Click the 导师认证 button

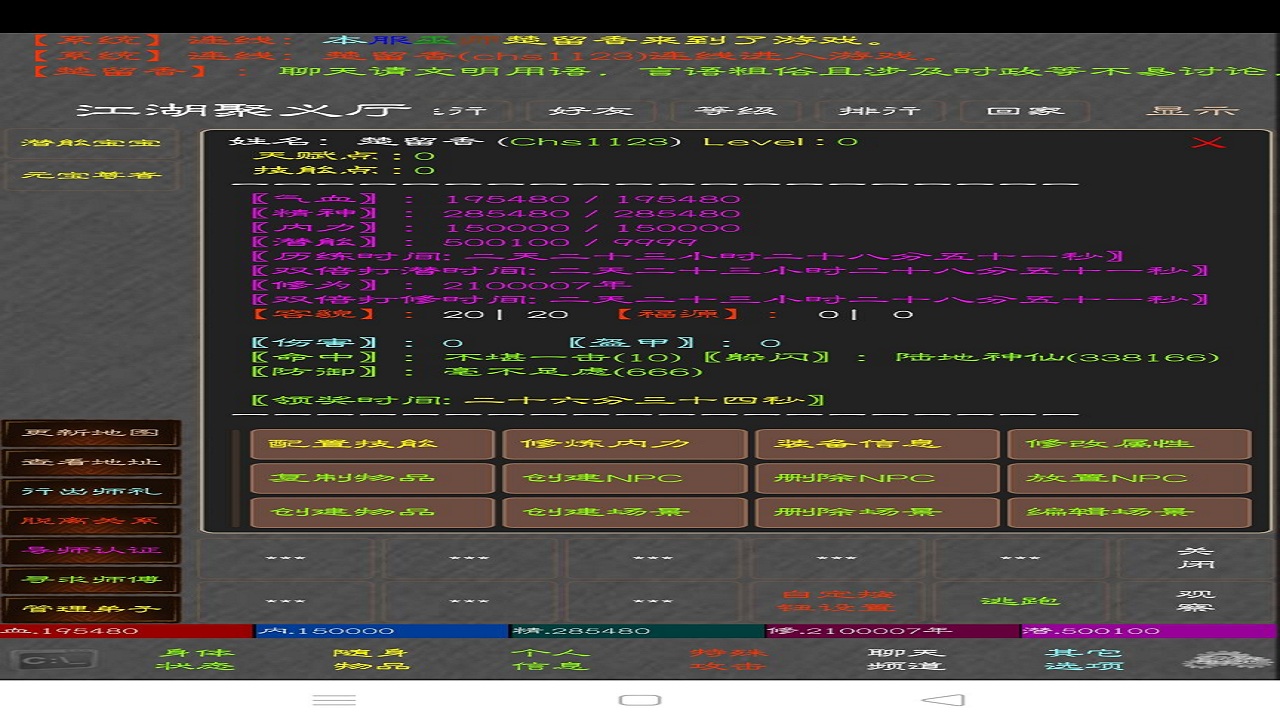pos(91,550)
